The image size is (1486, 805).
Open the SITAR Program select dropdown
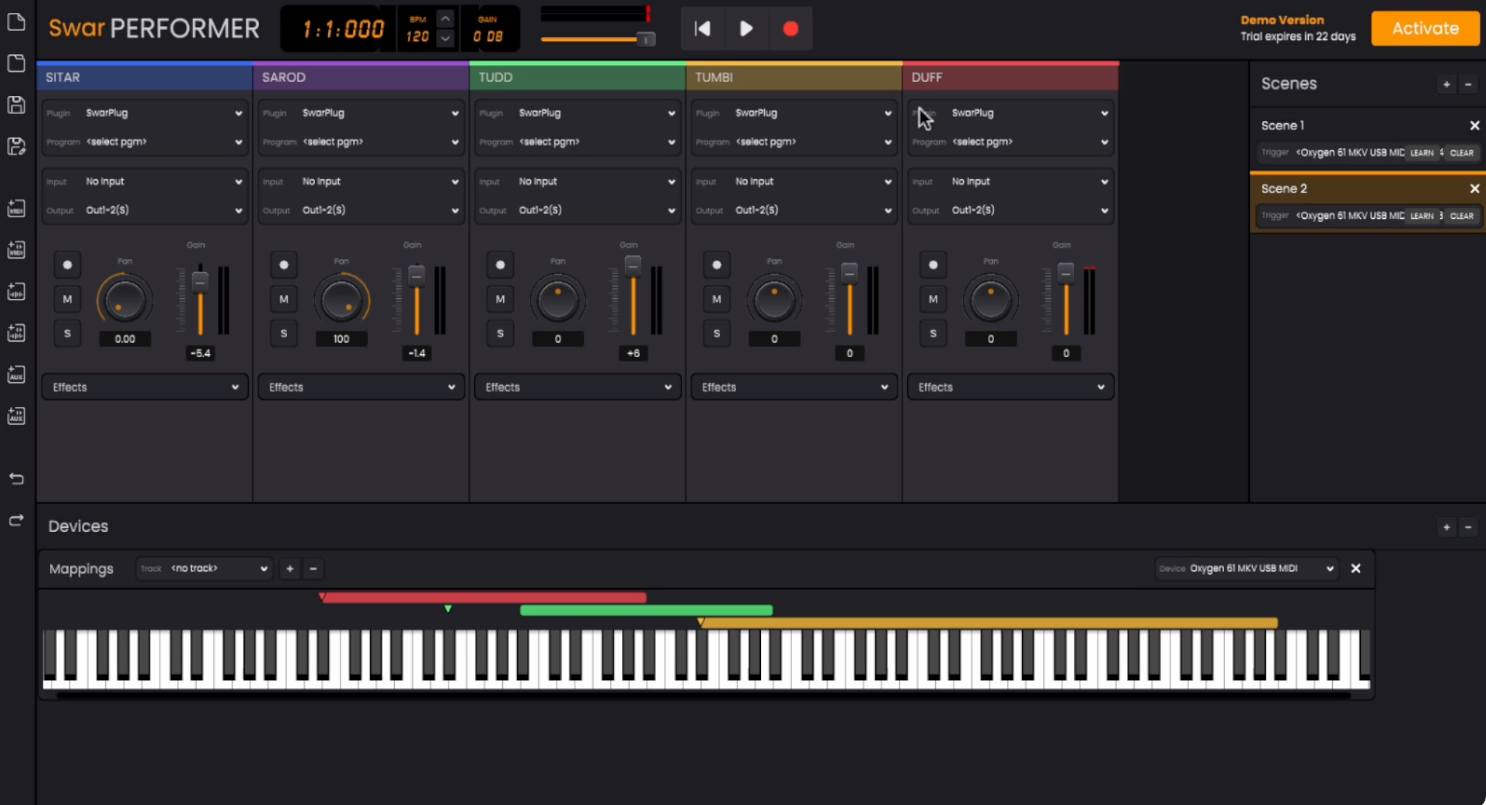(144, 142)
